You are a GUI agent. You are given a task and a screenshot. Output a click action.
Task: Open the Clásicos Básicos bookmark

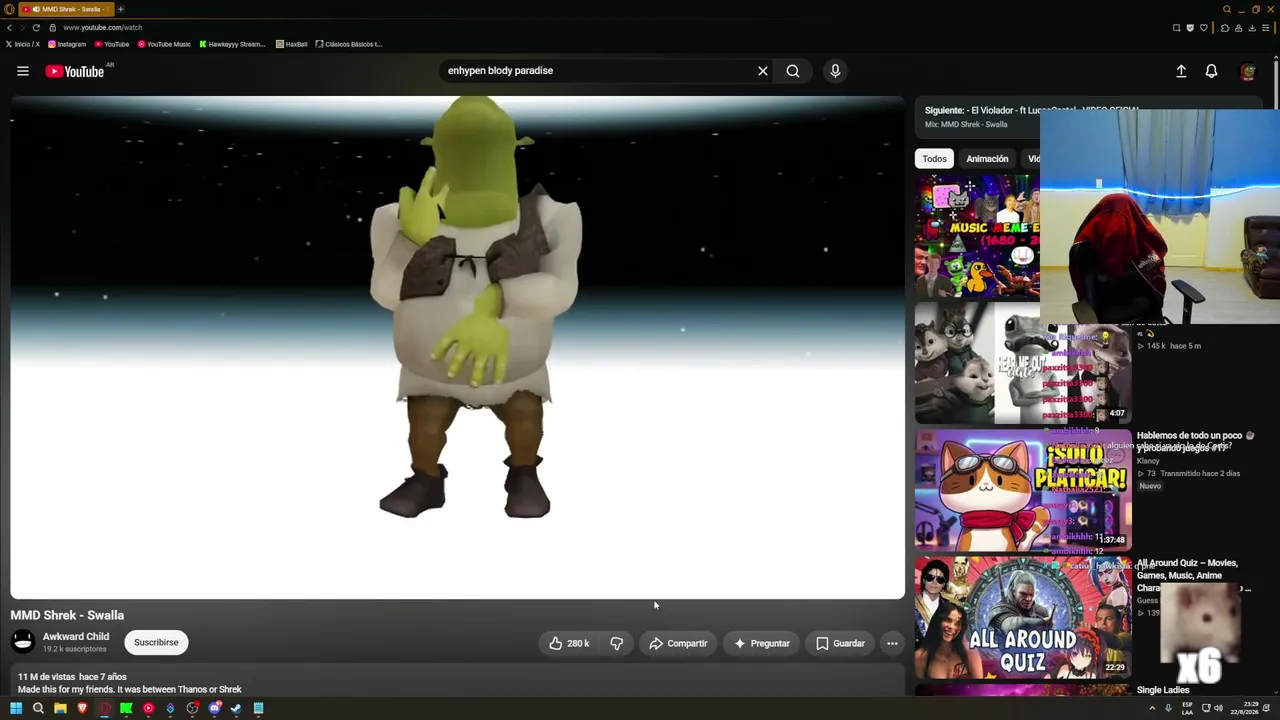click(349, 44)
